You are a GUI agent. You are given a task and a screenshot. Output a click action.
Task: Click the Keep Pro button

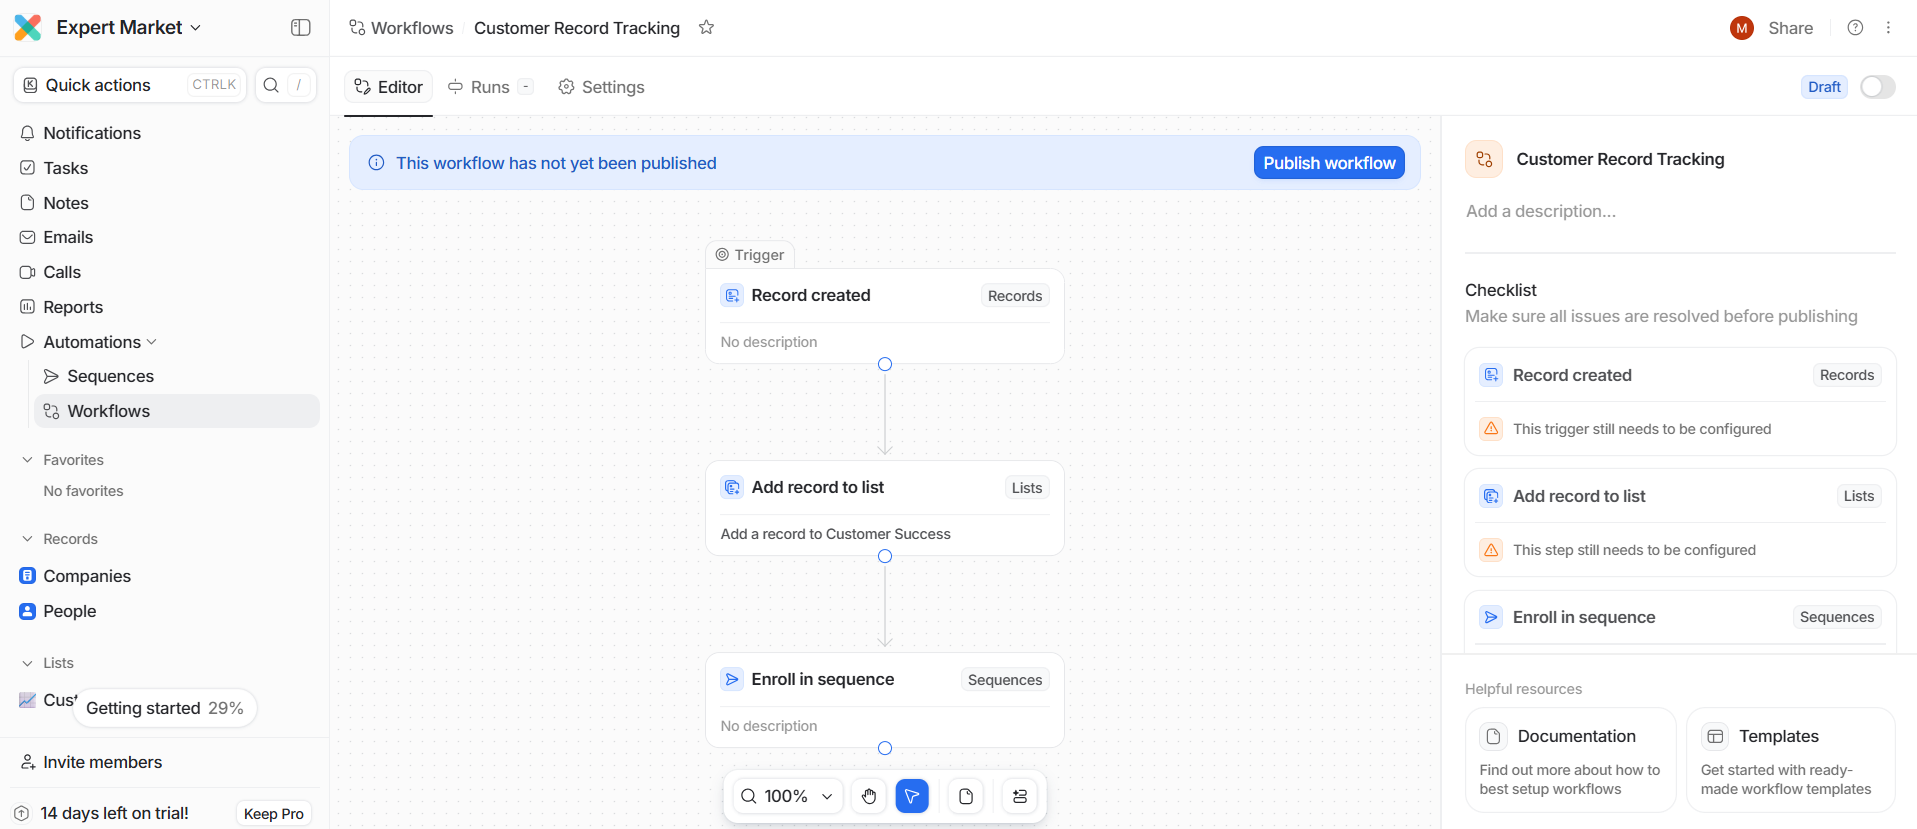[273, 814]
